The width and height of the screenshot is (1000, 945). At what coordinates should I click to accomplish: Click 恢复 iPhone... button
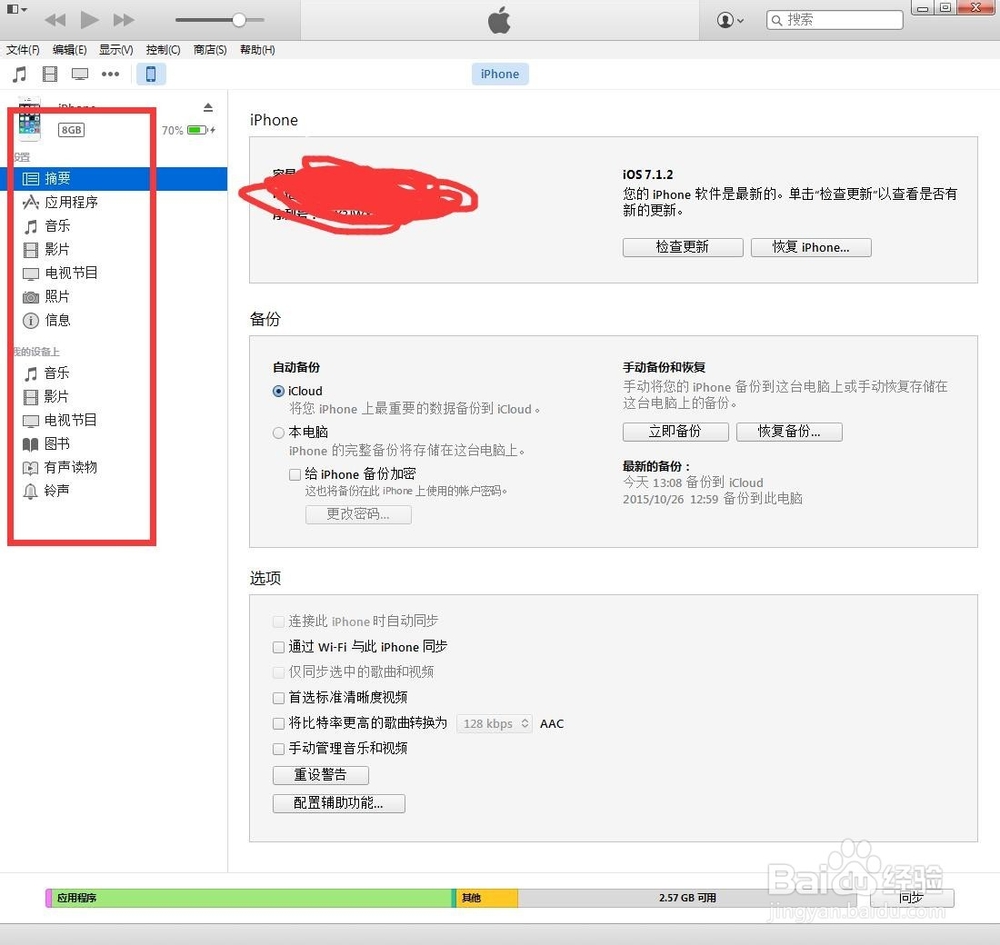click(811, 247)
